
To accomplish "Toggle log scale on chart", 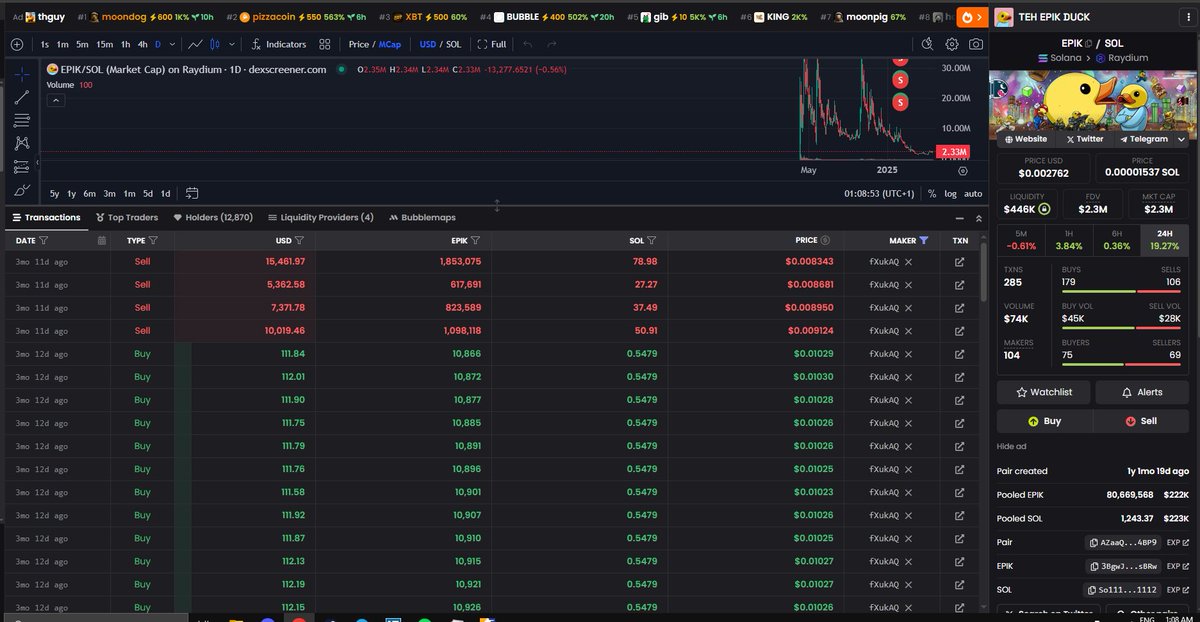I will click(950, 193).
